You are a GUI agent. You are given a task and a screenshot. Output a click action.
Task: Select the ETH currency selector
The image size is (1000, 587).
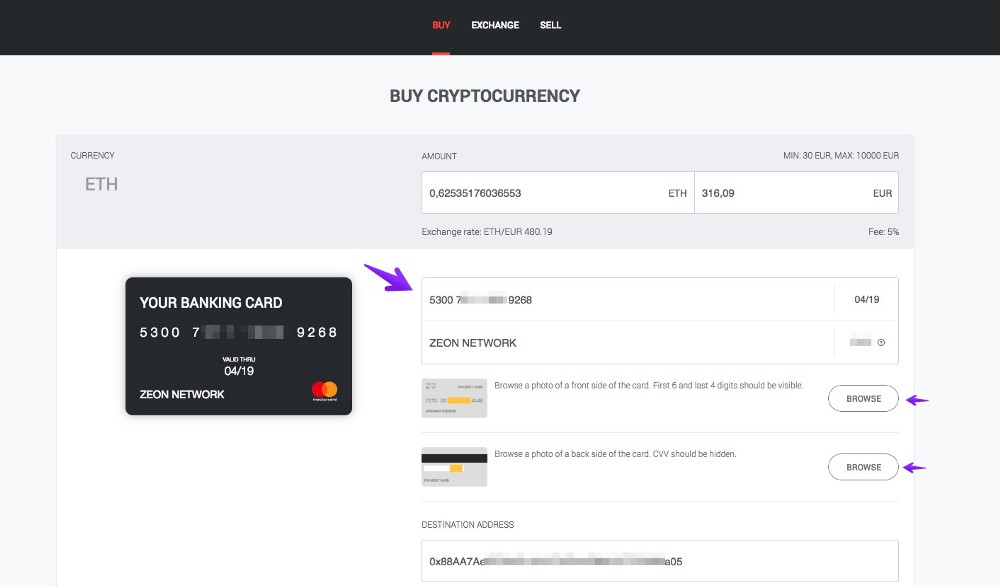coord(101,184)
